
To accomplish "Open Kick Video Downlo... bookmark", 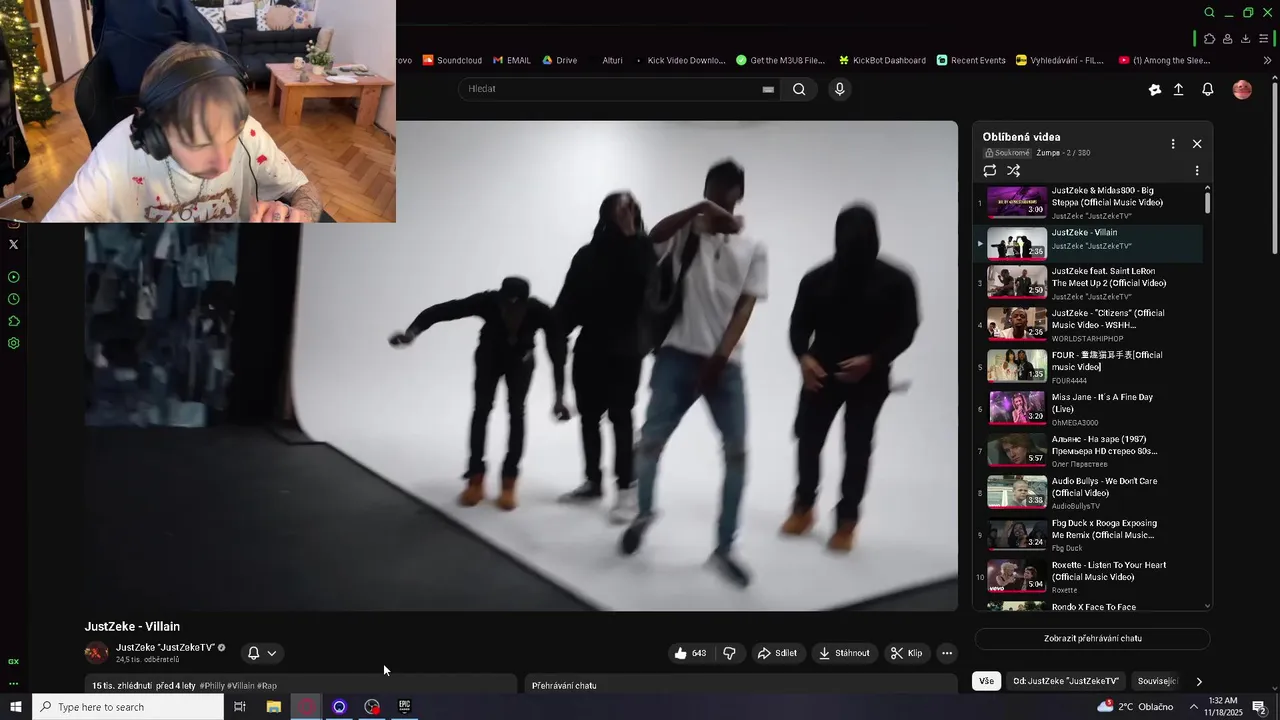I will 680,60.
